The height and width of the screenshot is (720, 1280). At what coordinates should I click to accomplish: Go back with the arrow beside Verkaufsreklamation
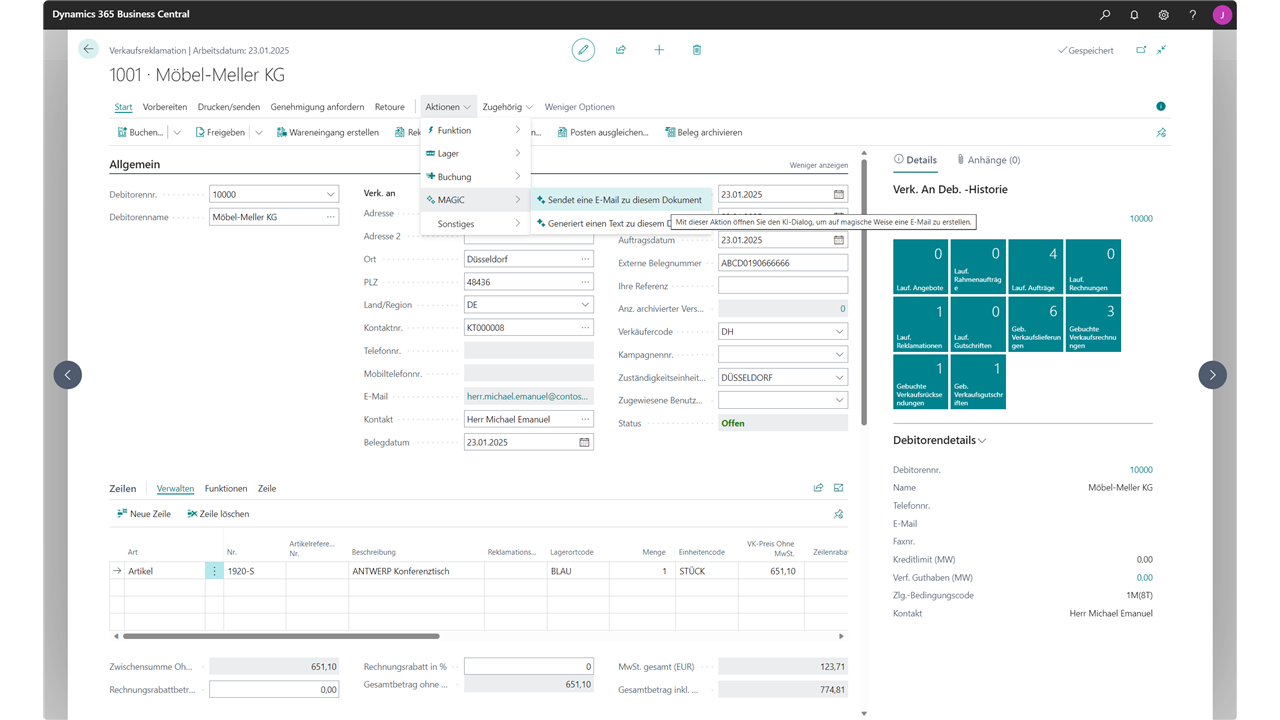89,49
